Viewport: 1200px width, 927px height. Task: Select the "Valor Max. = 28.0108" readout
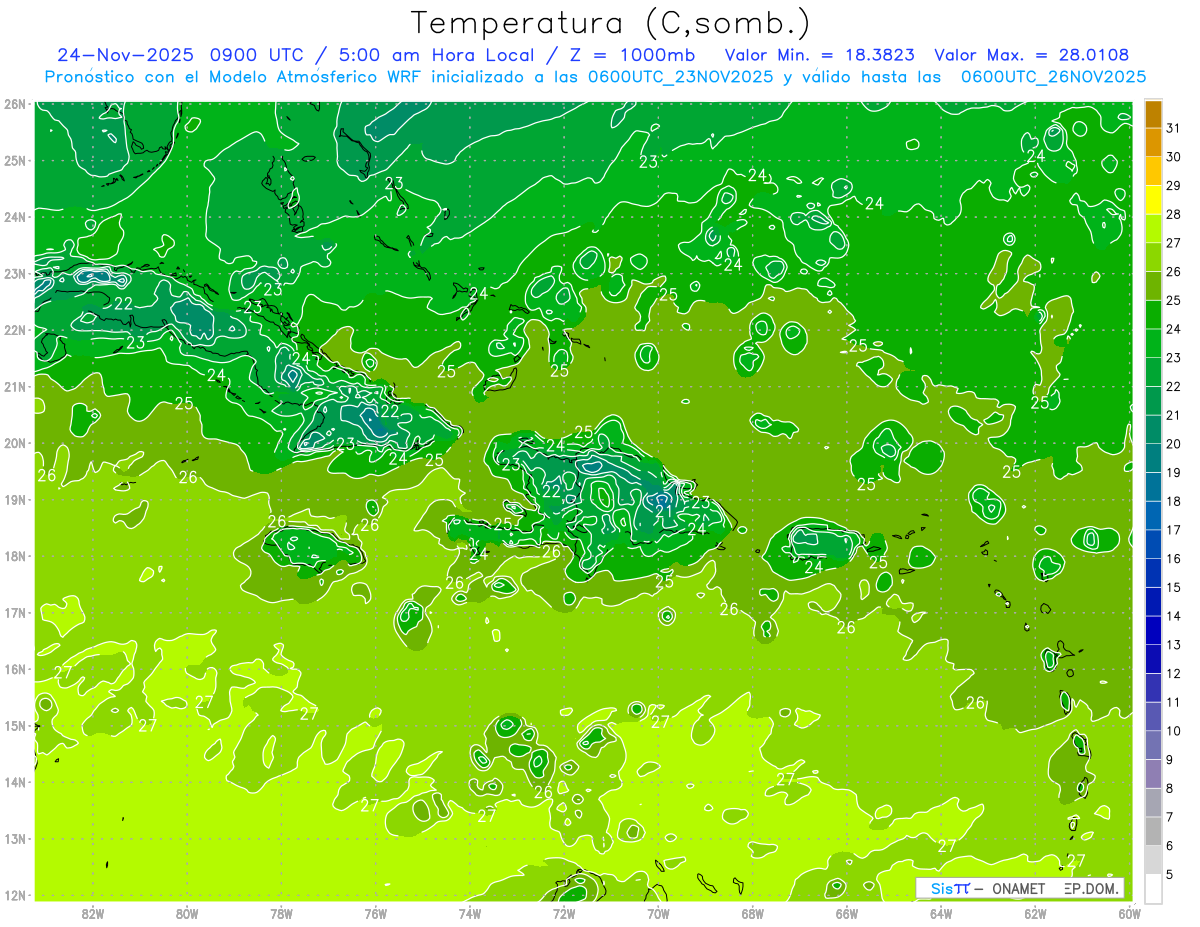tap(1032, 55)
